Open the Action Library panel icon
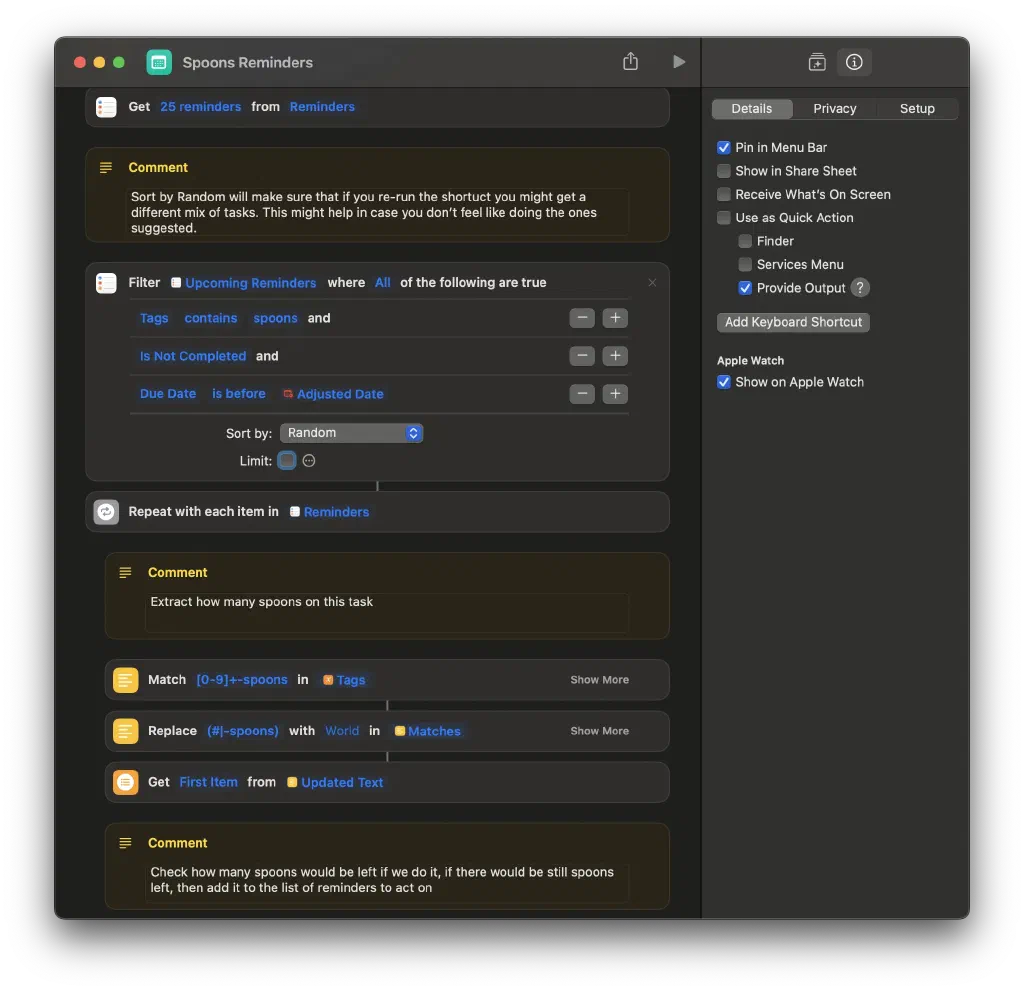The width and height of the screenshot is (1024, 991). point(817,62)
